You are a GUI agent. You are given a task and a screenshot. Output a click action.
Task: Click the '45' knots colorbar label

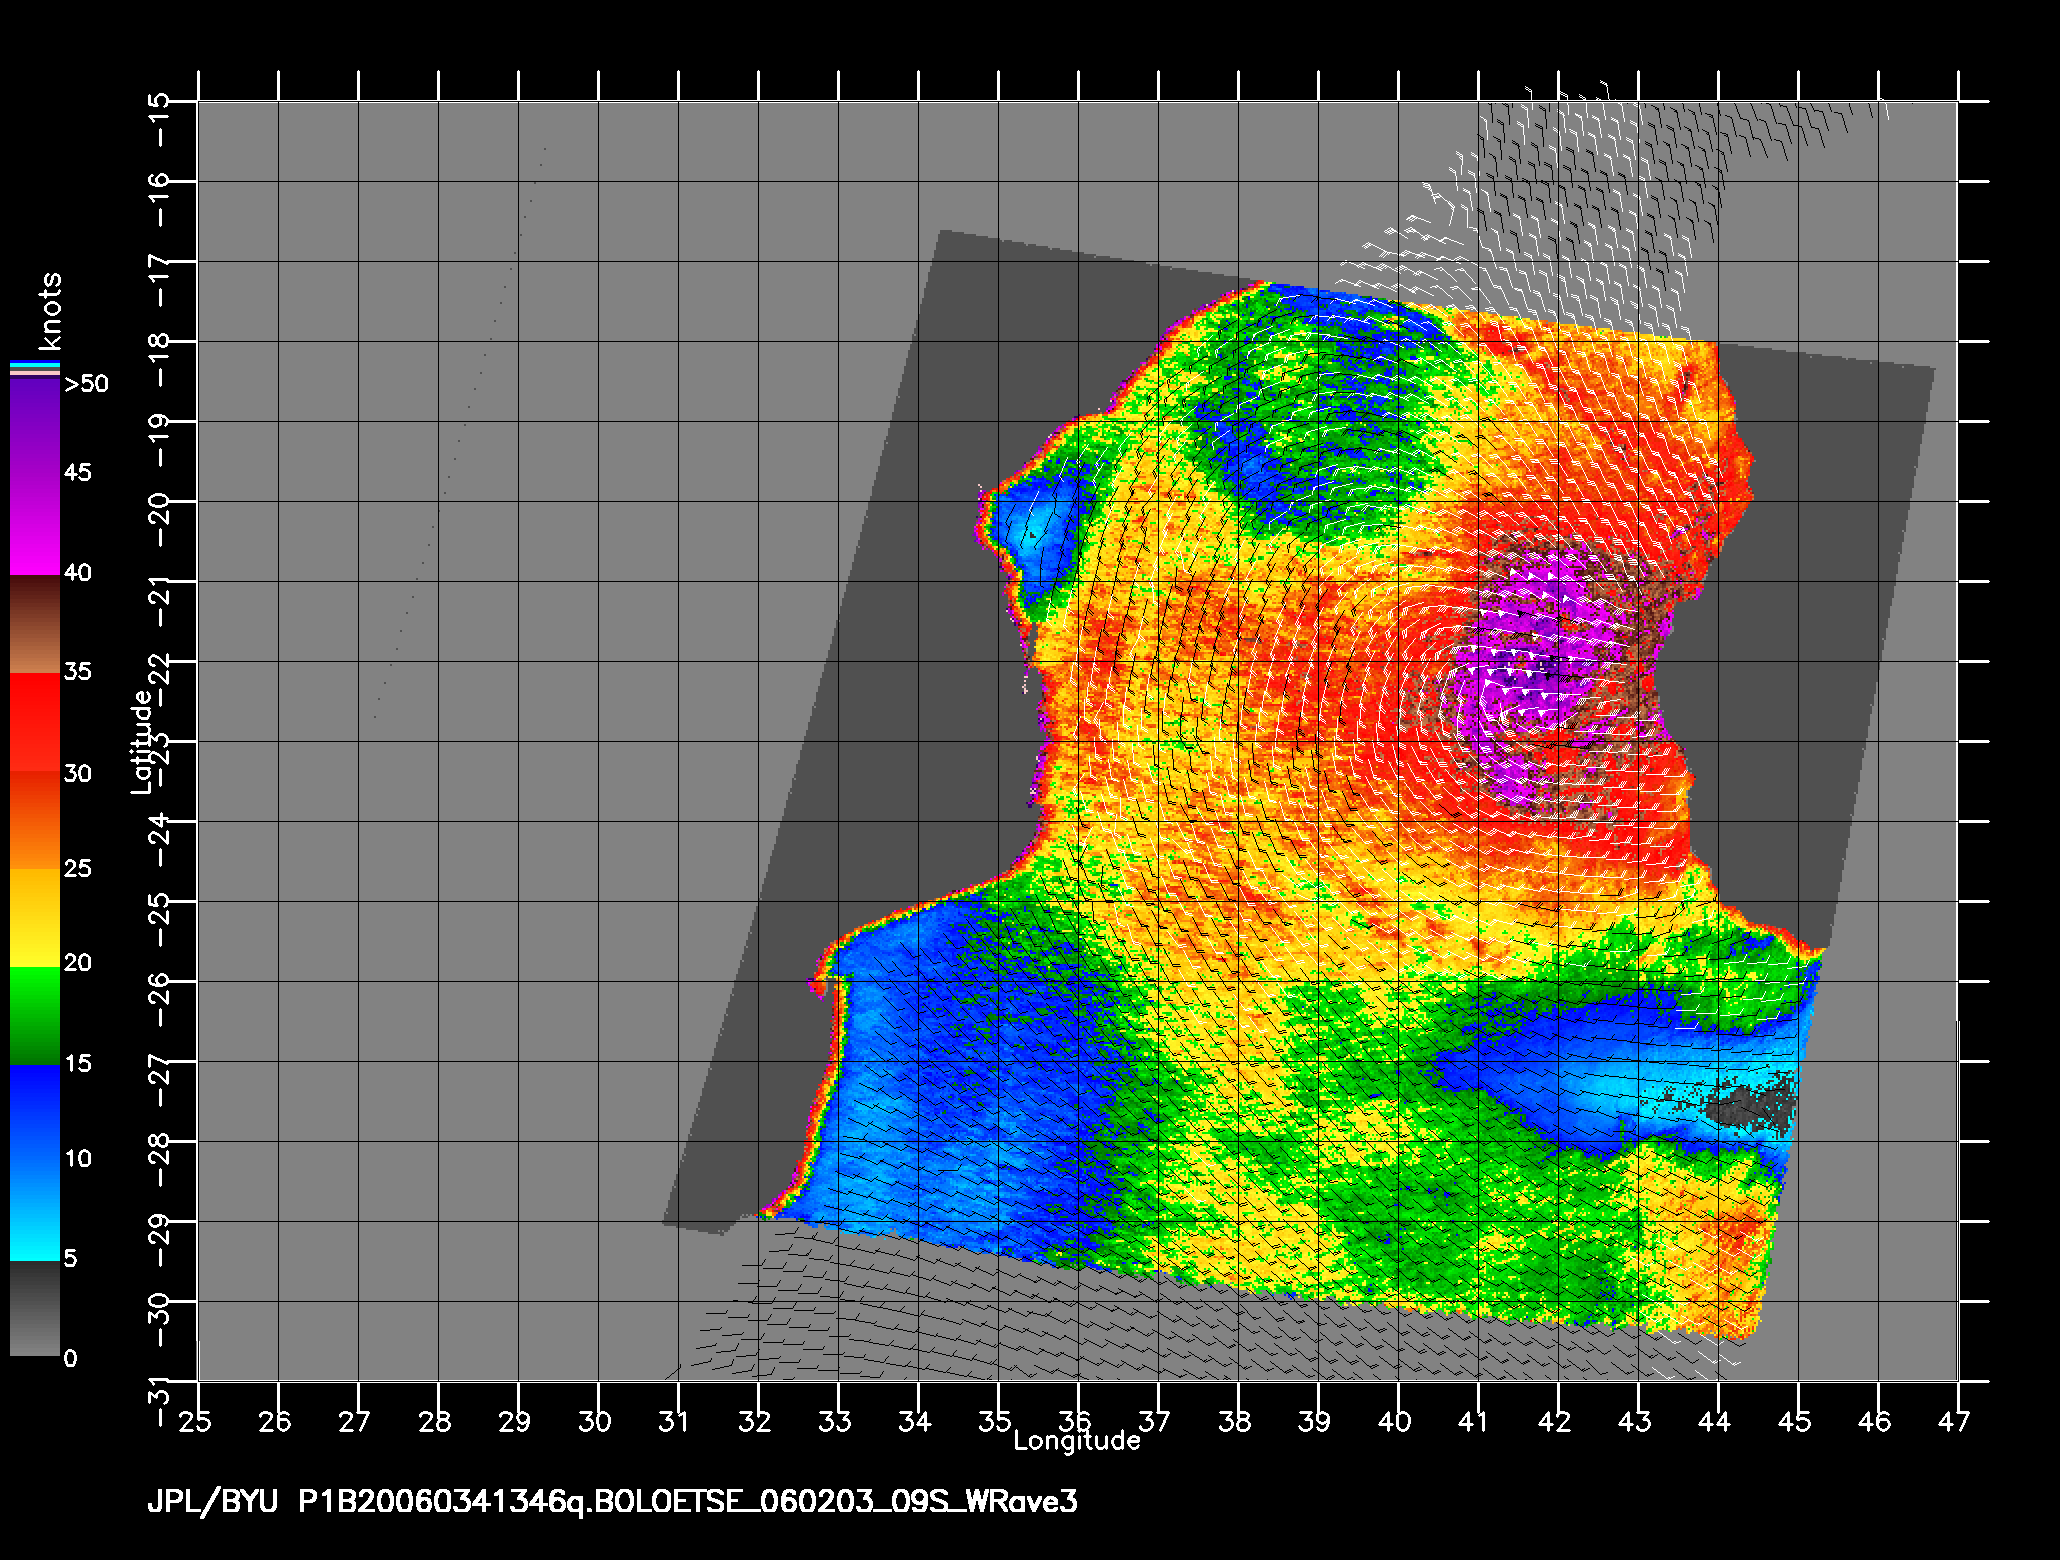coord(78,471)
